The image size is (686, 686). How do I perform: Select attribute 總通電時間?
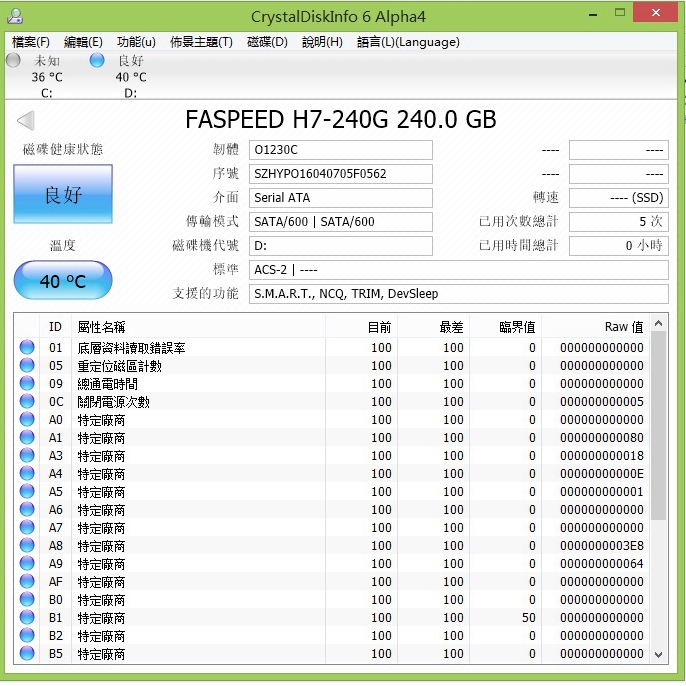coord(108,384)
